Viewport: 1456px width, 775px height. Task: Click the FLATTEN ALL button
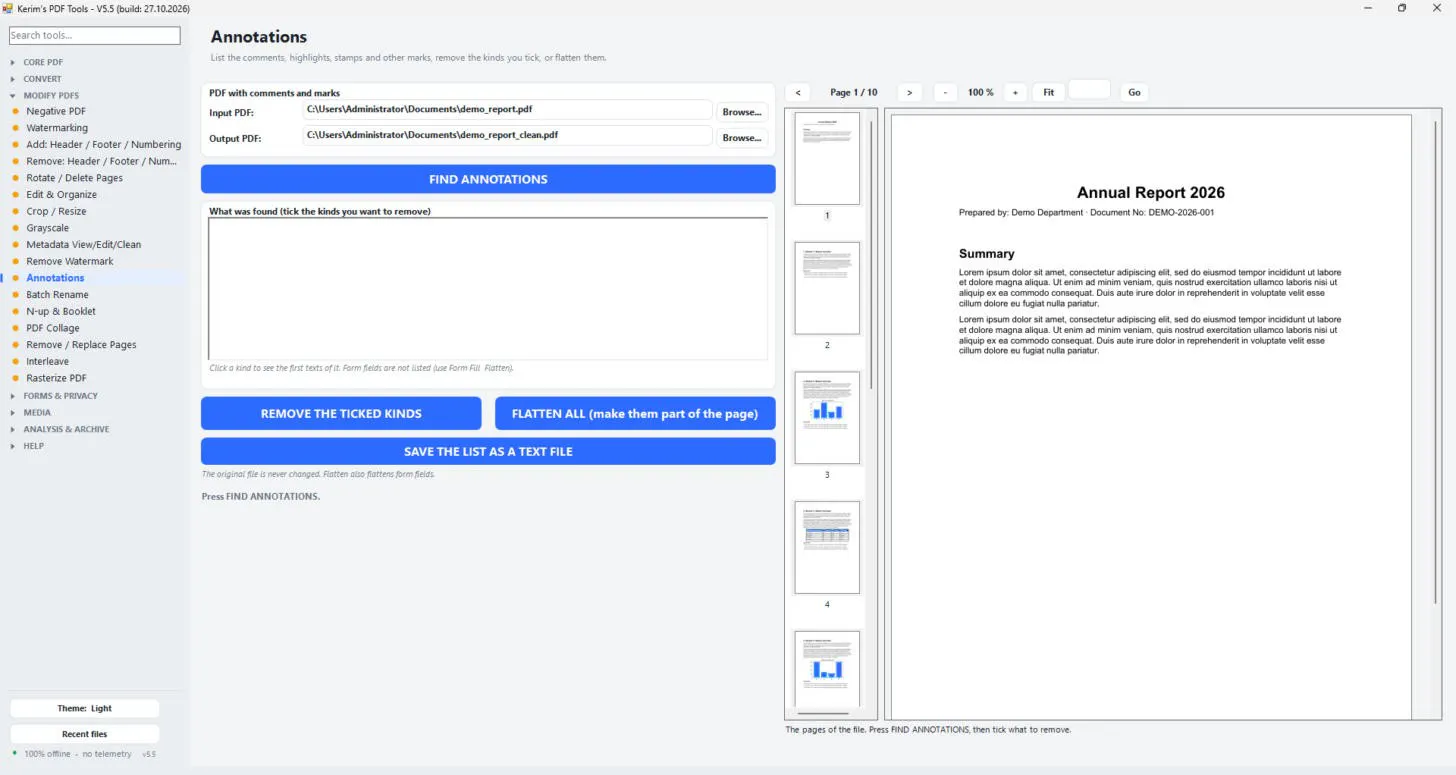635,414
